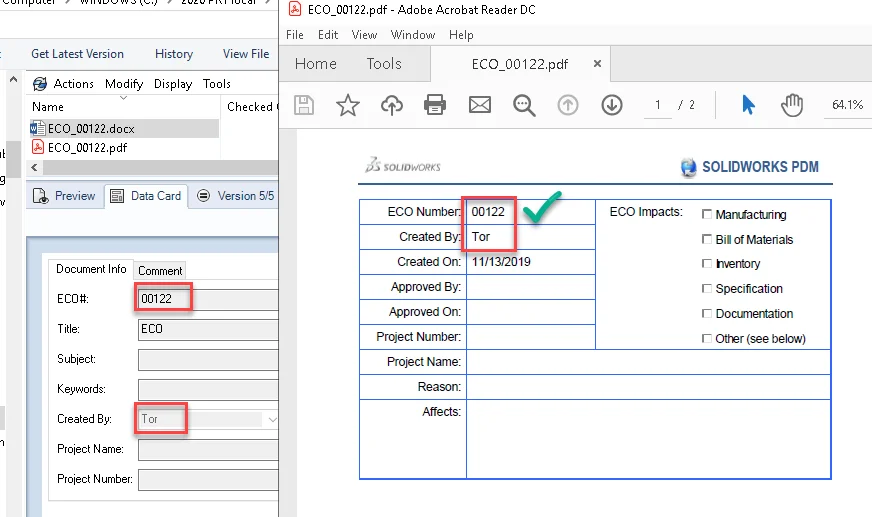This screenshot has height=517, width=872.
Task: Click the star bookmark icon
Action: (x=348, y=105)
